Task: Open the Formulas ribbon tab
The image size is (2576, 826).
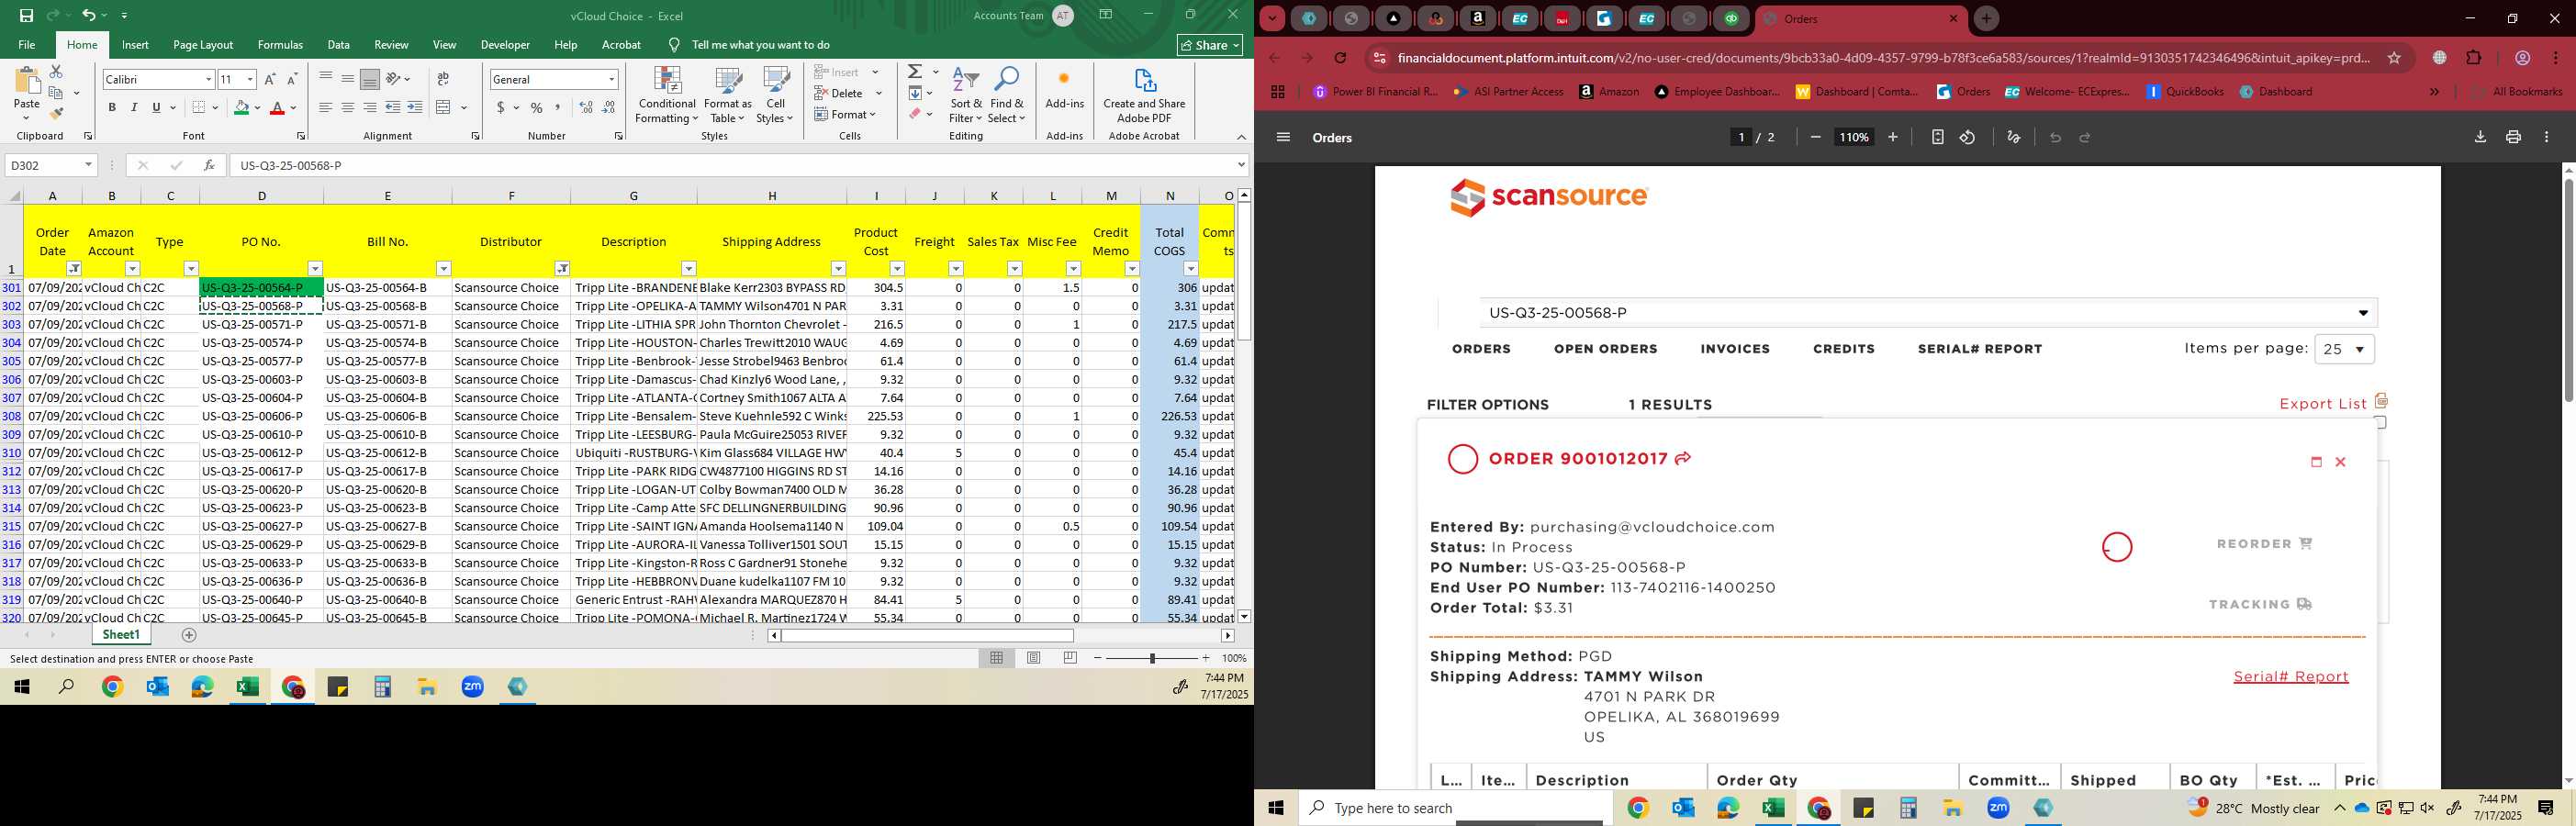Action: point(280,45)
